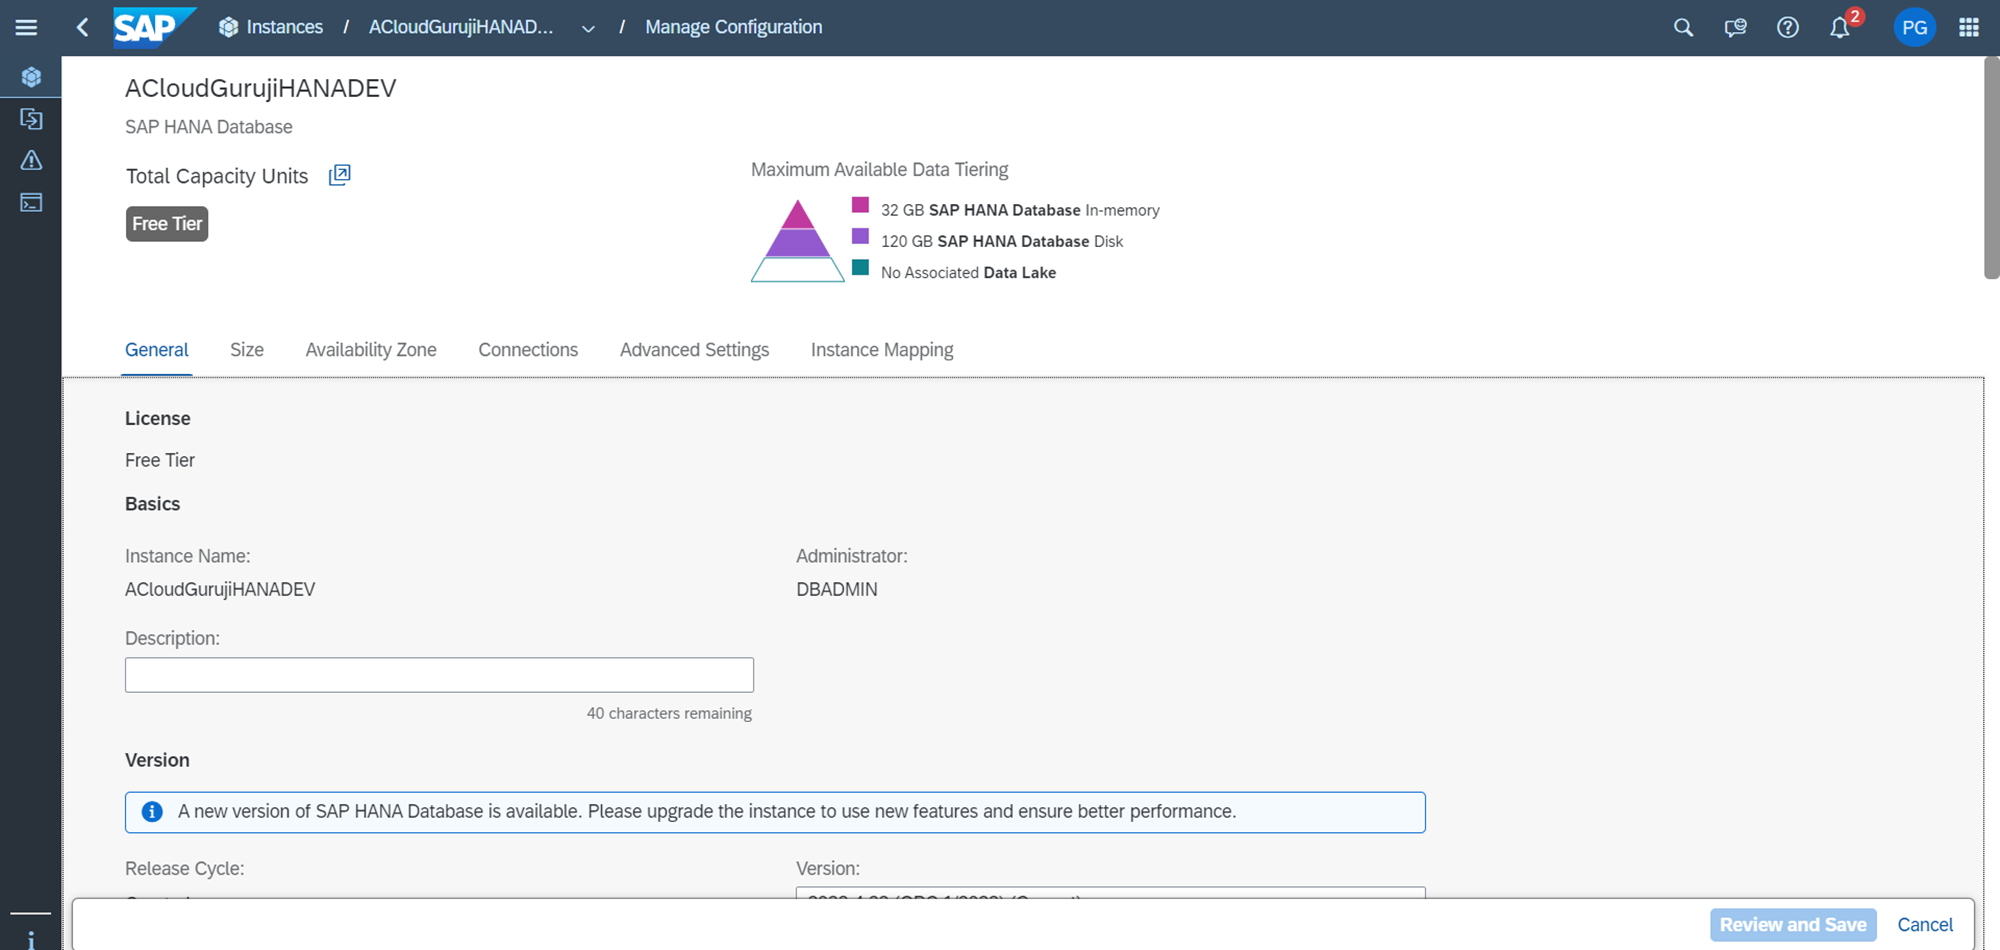The height and width of the screenshot is (950, 2000).
Task: Open the PG user profile avatar
Action: 1914,27
